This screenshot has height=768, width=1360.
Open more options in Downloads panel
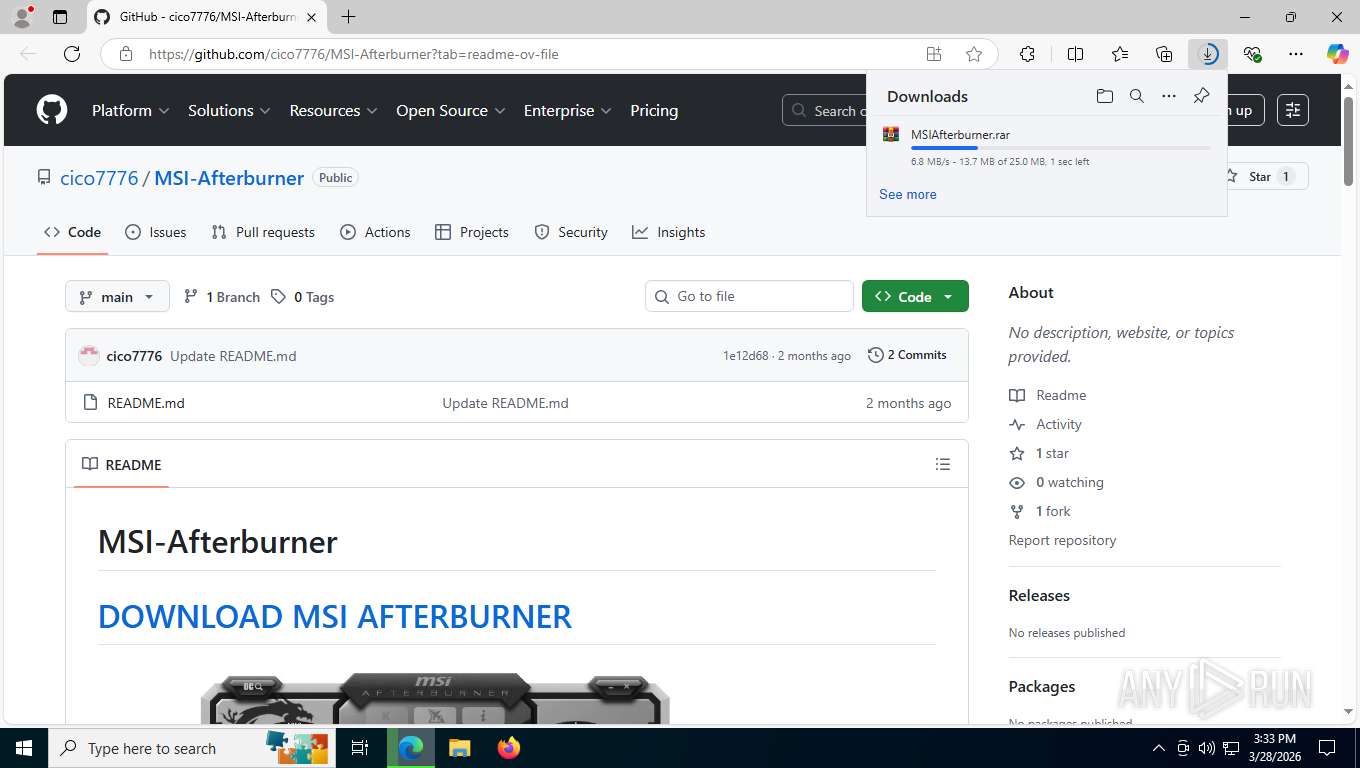coord(1168,96)
